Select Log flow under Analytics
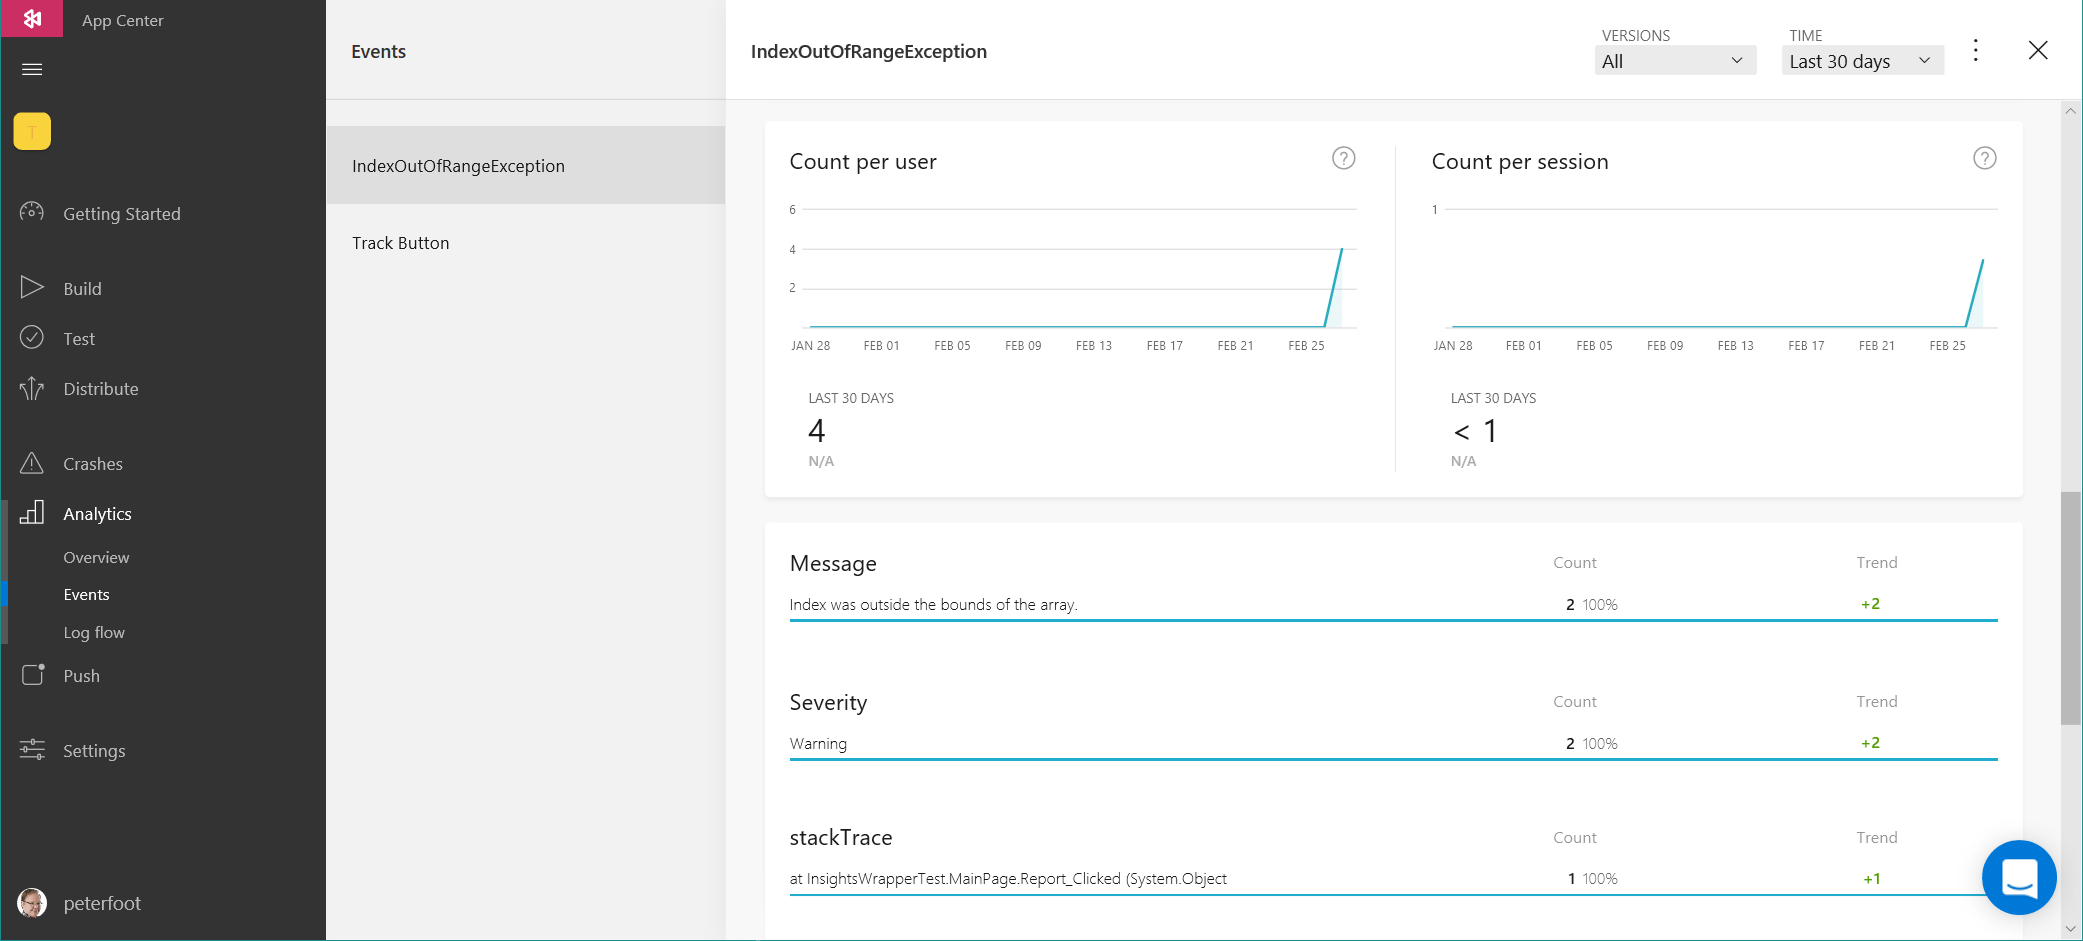This screenshot has width=2083, height=941. coord(94,633)
